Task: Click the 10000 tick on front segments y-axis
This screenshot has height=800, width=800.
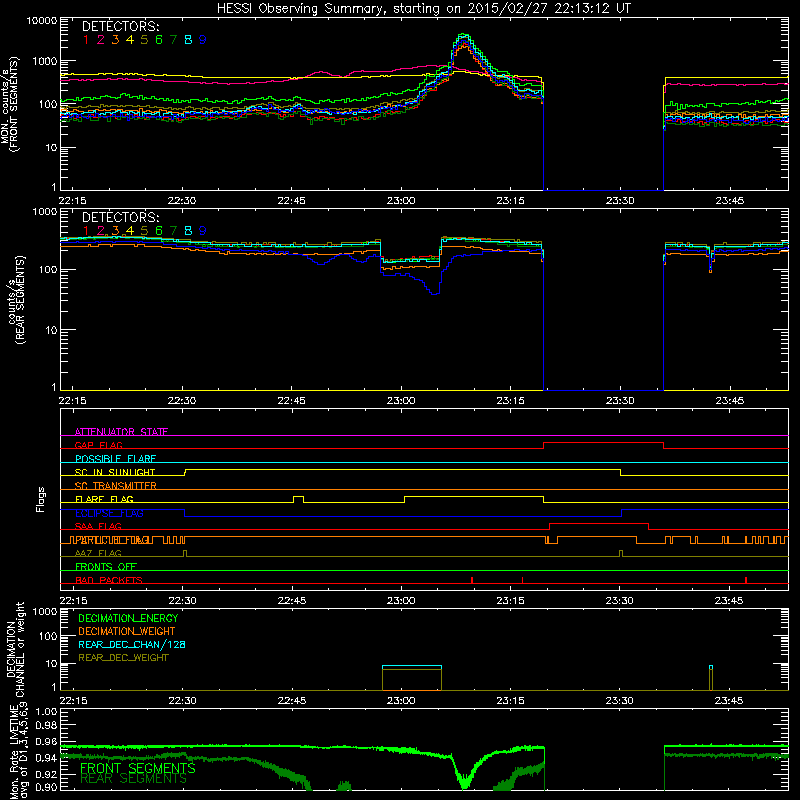Action: [x=42, y=21]
